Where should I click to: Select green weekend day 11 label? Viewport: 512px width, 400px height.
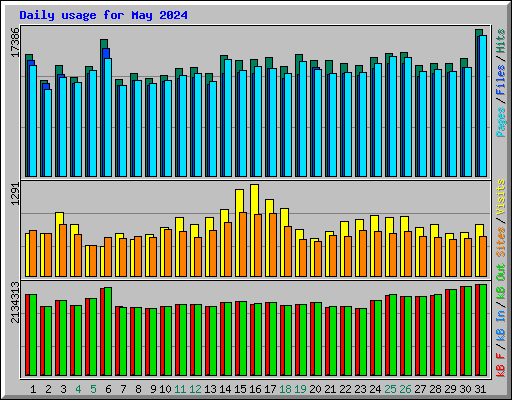point(180,389)
